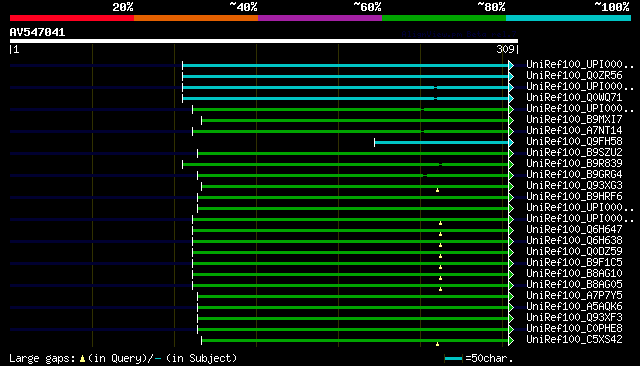This screenshot has width=640, height=366.
Task: Click the cyan ~100% identity legend bar
Action: point(568,18)
